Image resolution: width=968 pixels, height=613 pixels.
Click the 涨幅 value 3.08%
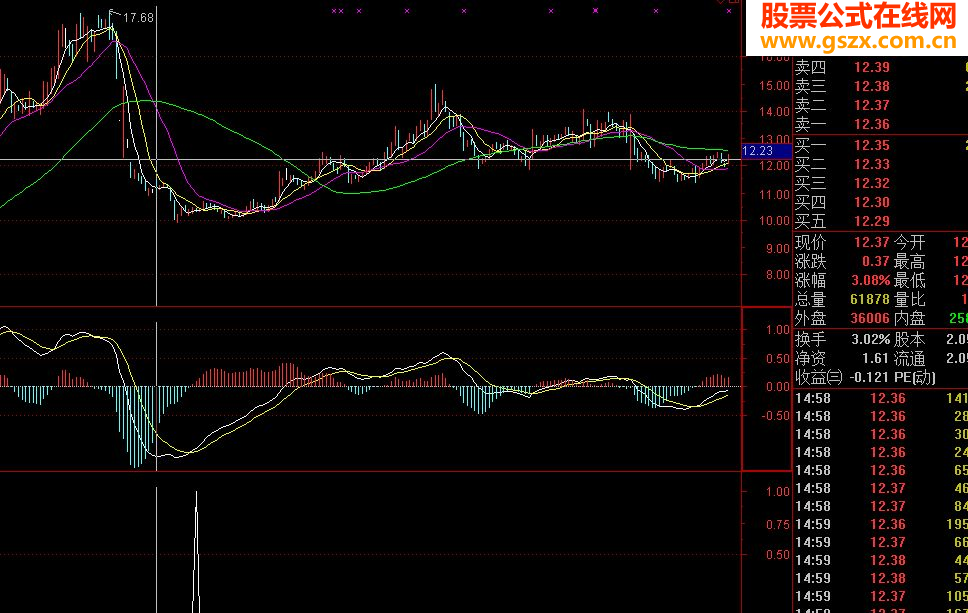coord(871,281)
